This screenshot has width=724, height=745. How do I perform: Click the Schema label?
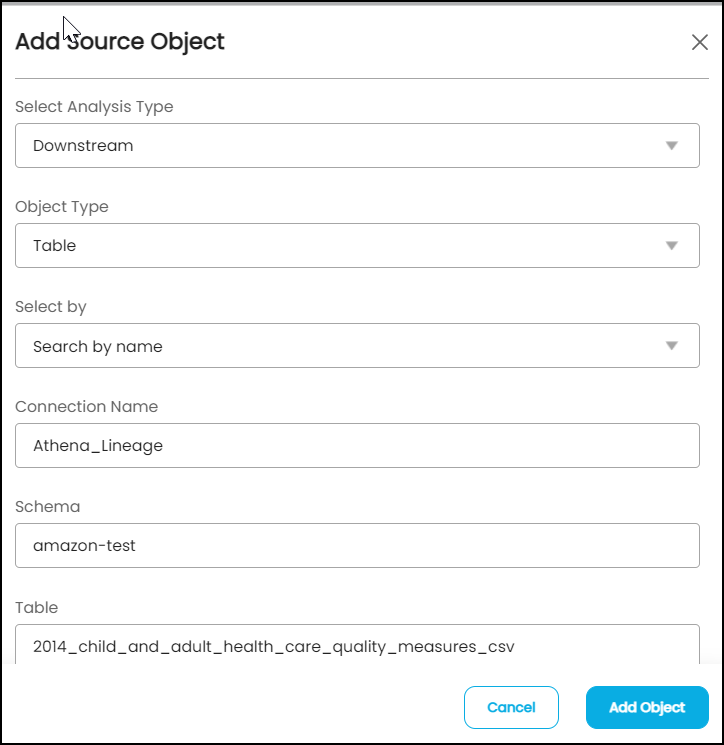48,506
